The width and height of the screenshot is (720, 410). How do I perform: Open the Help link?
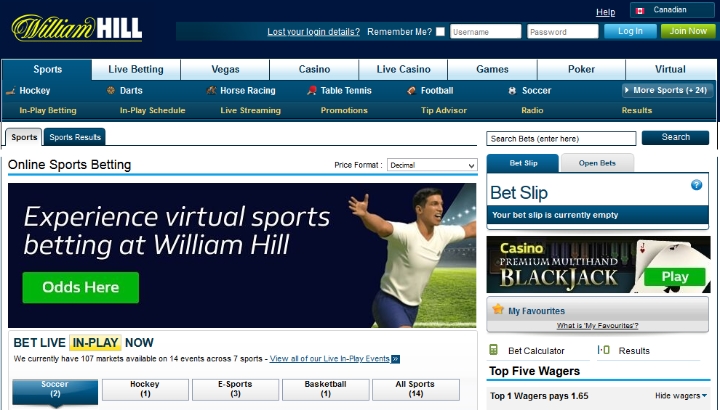605,12
